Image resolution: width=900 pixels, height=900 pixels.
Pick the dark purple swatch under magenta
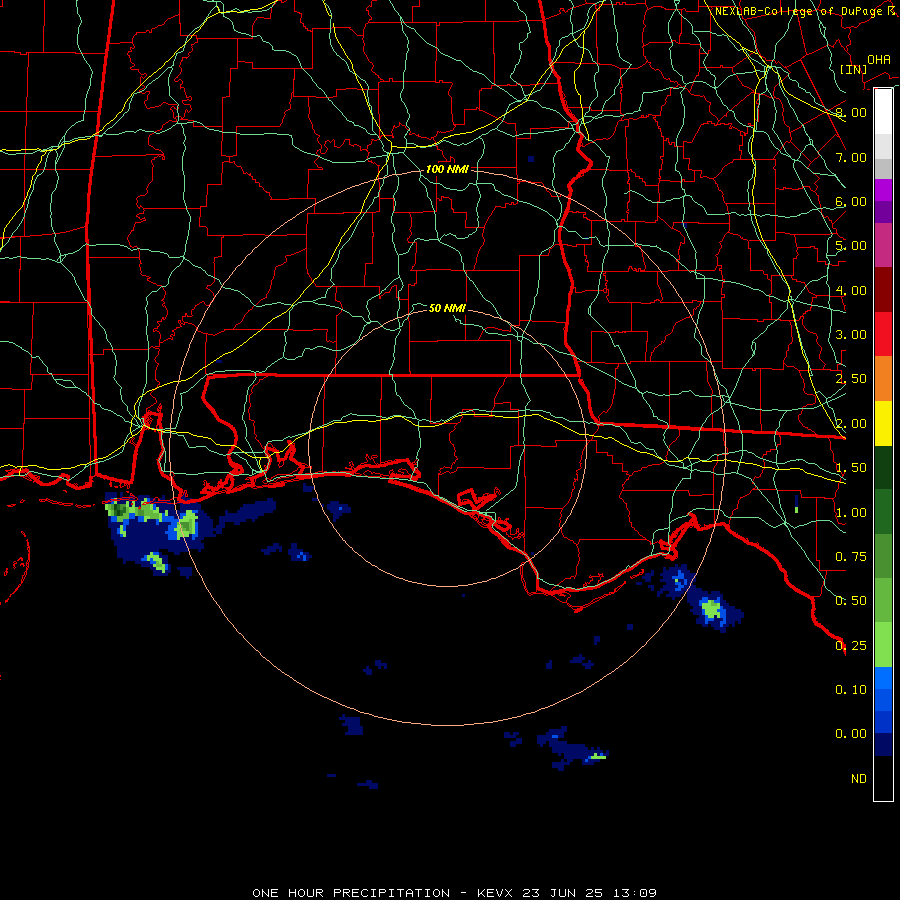[x=883, y=212]
